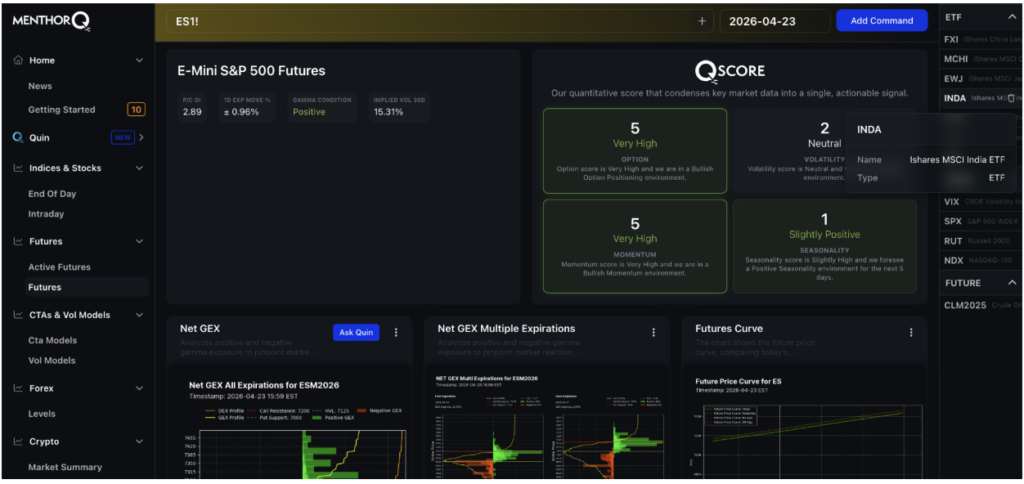Image resolution: width=1024 pixels, height=484 pixels.
Task: Select the Option score card
Action: (x=635, y=151)
